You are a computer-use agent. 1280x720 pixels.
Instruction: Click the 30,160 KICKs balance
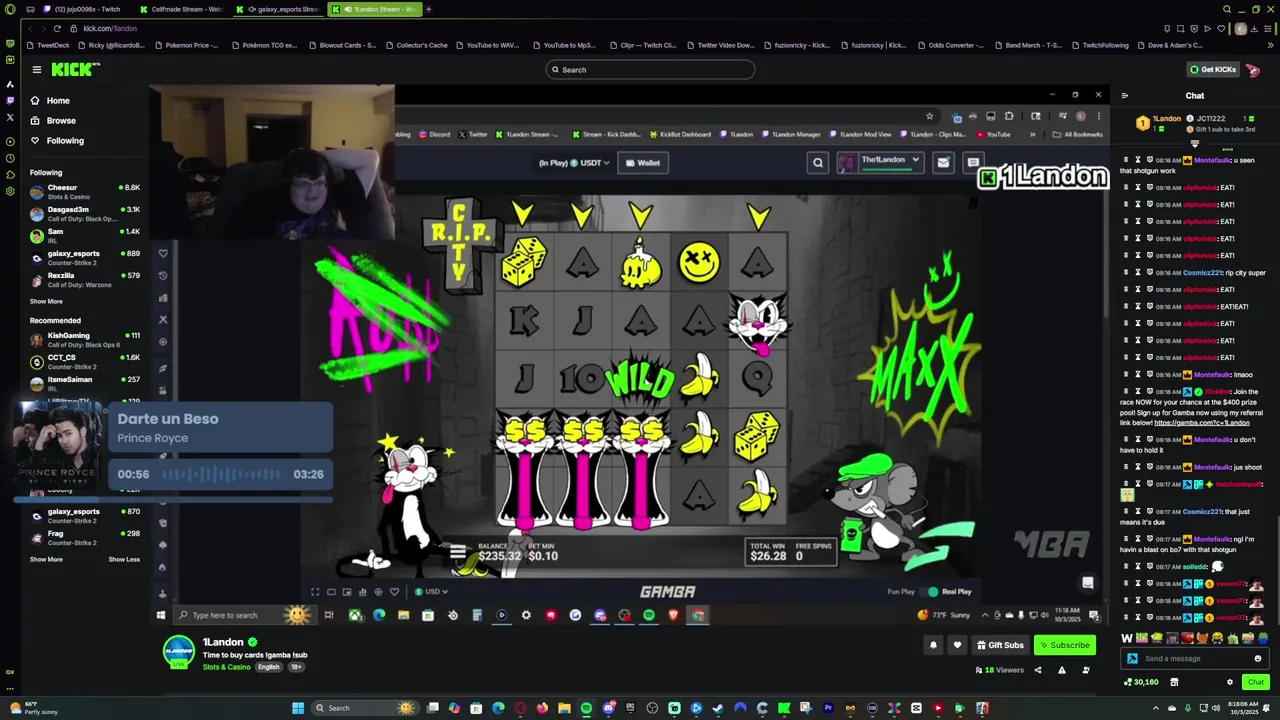(x=1141, y=682)
